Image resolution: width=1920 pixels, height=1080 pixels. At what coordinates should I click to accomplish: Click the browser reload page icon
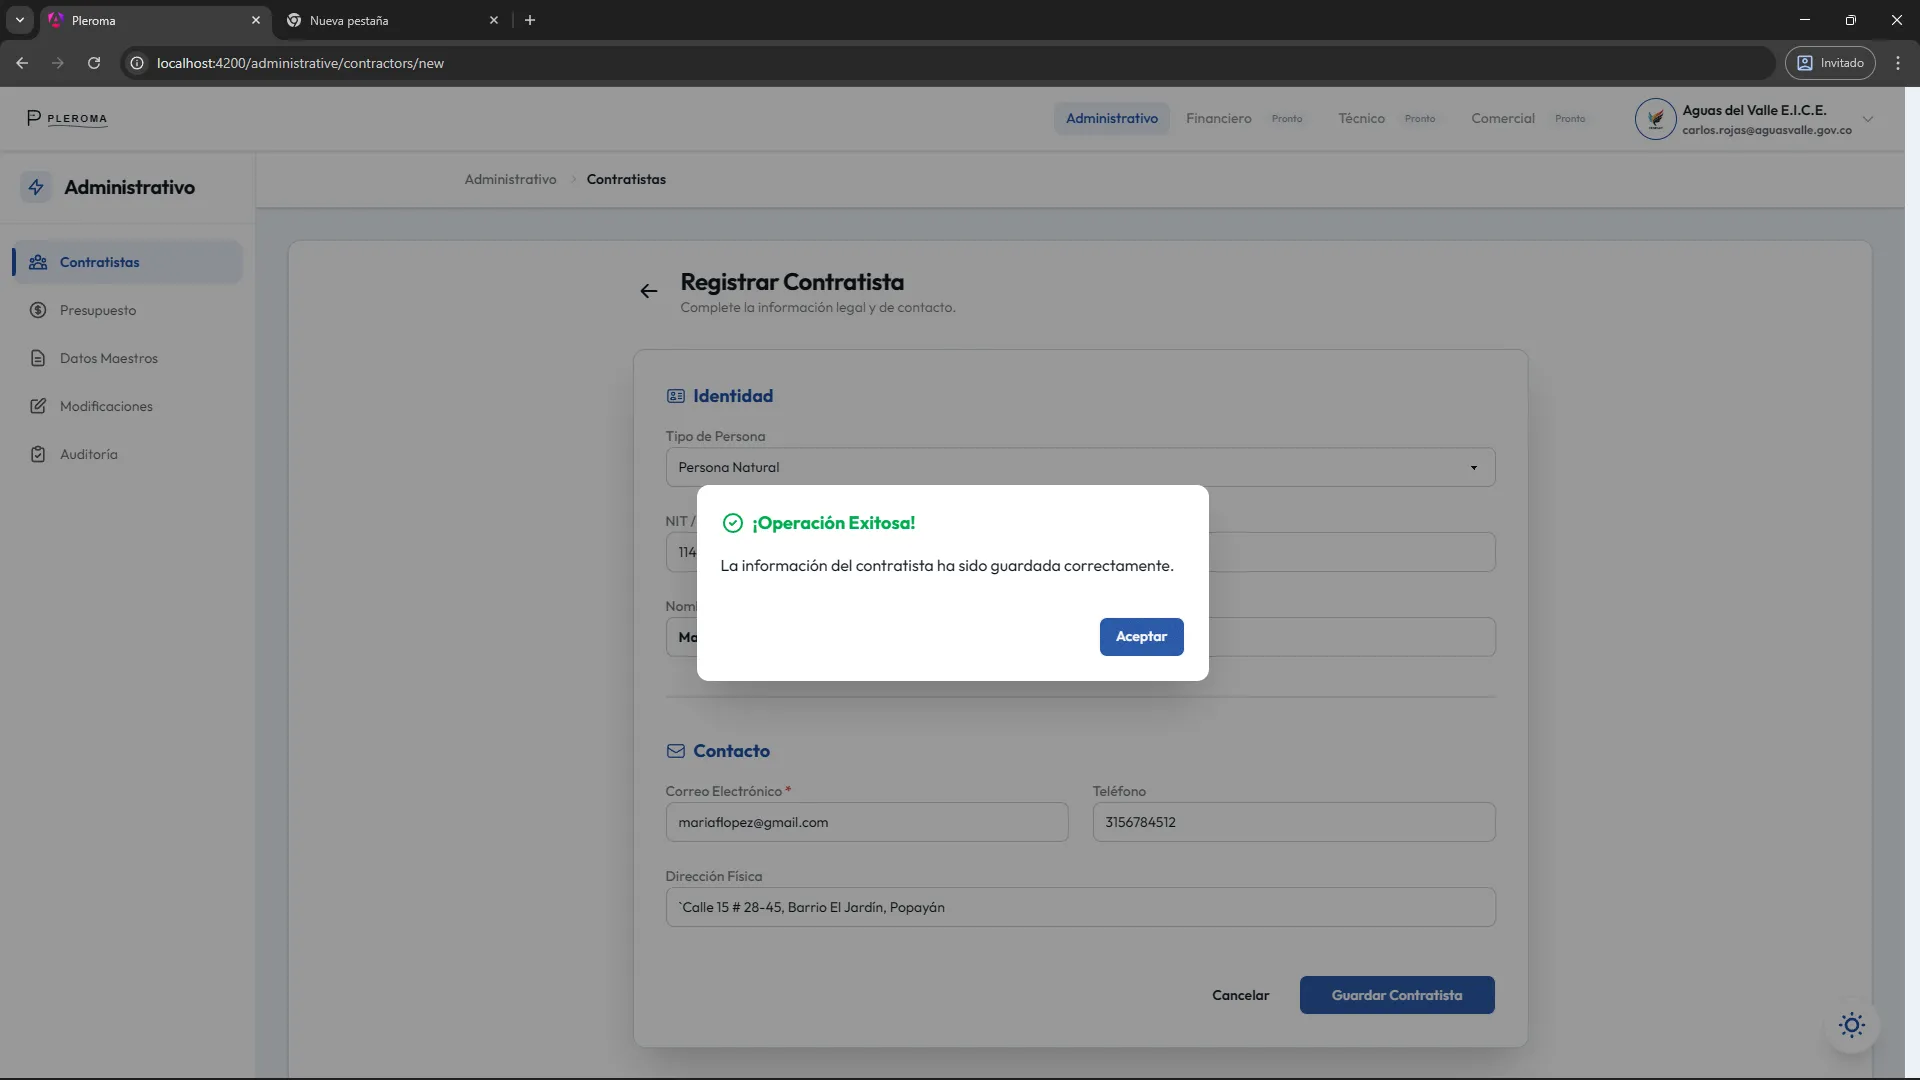(x=94, y=63)
